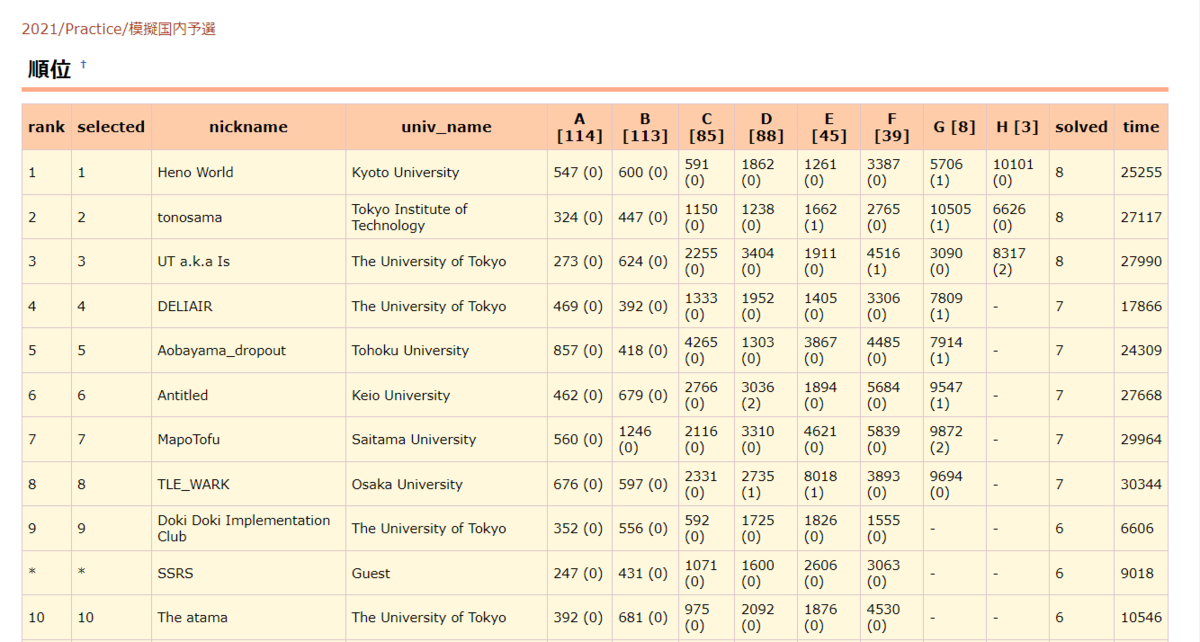
Task: Click Antitled's D score 3036 (2)
Action: [766, 395]
